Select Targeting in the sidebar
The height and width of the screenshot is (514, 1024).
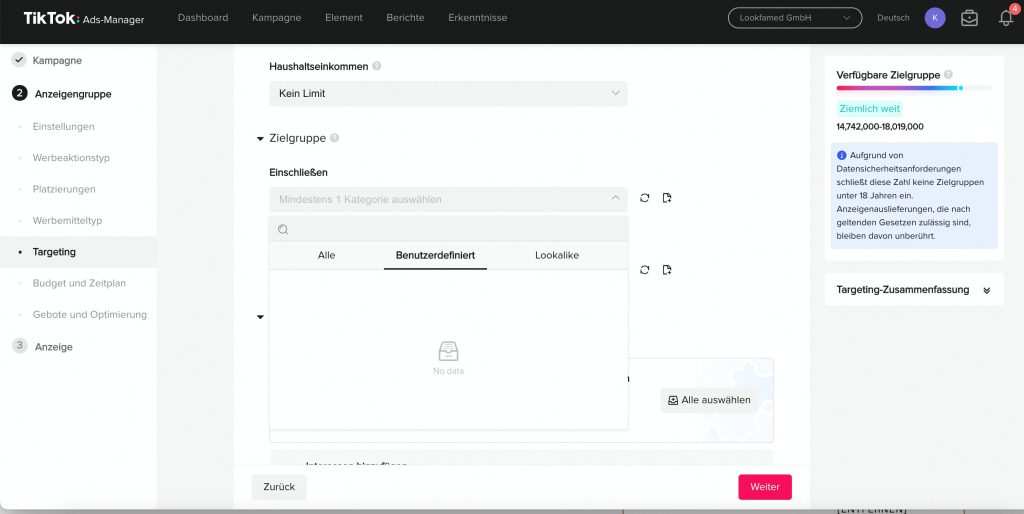[78, 251]
